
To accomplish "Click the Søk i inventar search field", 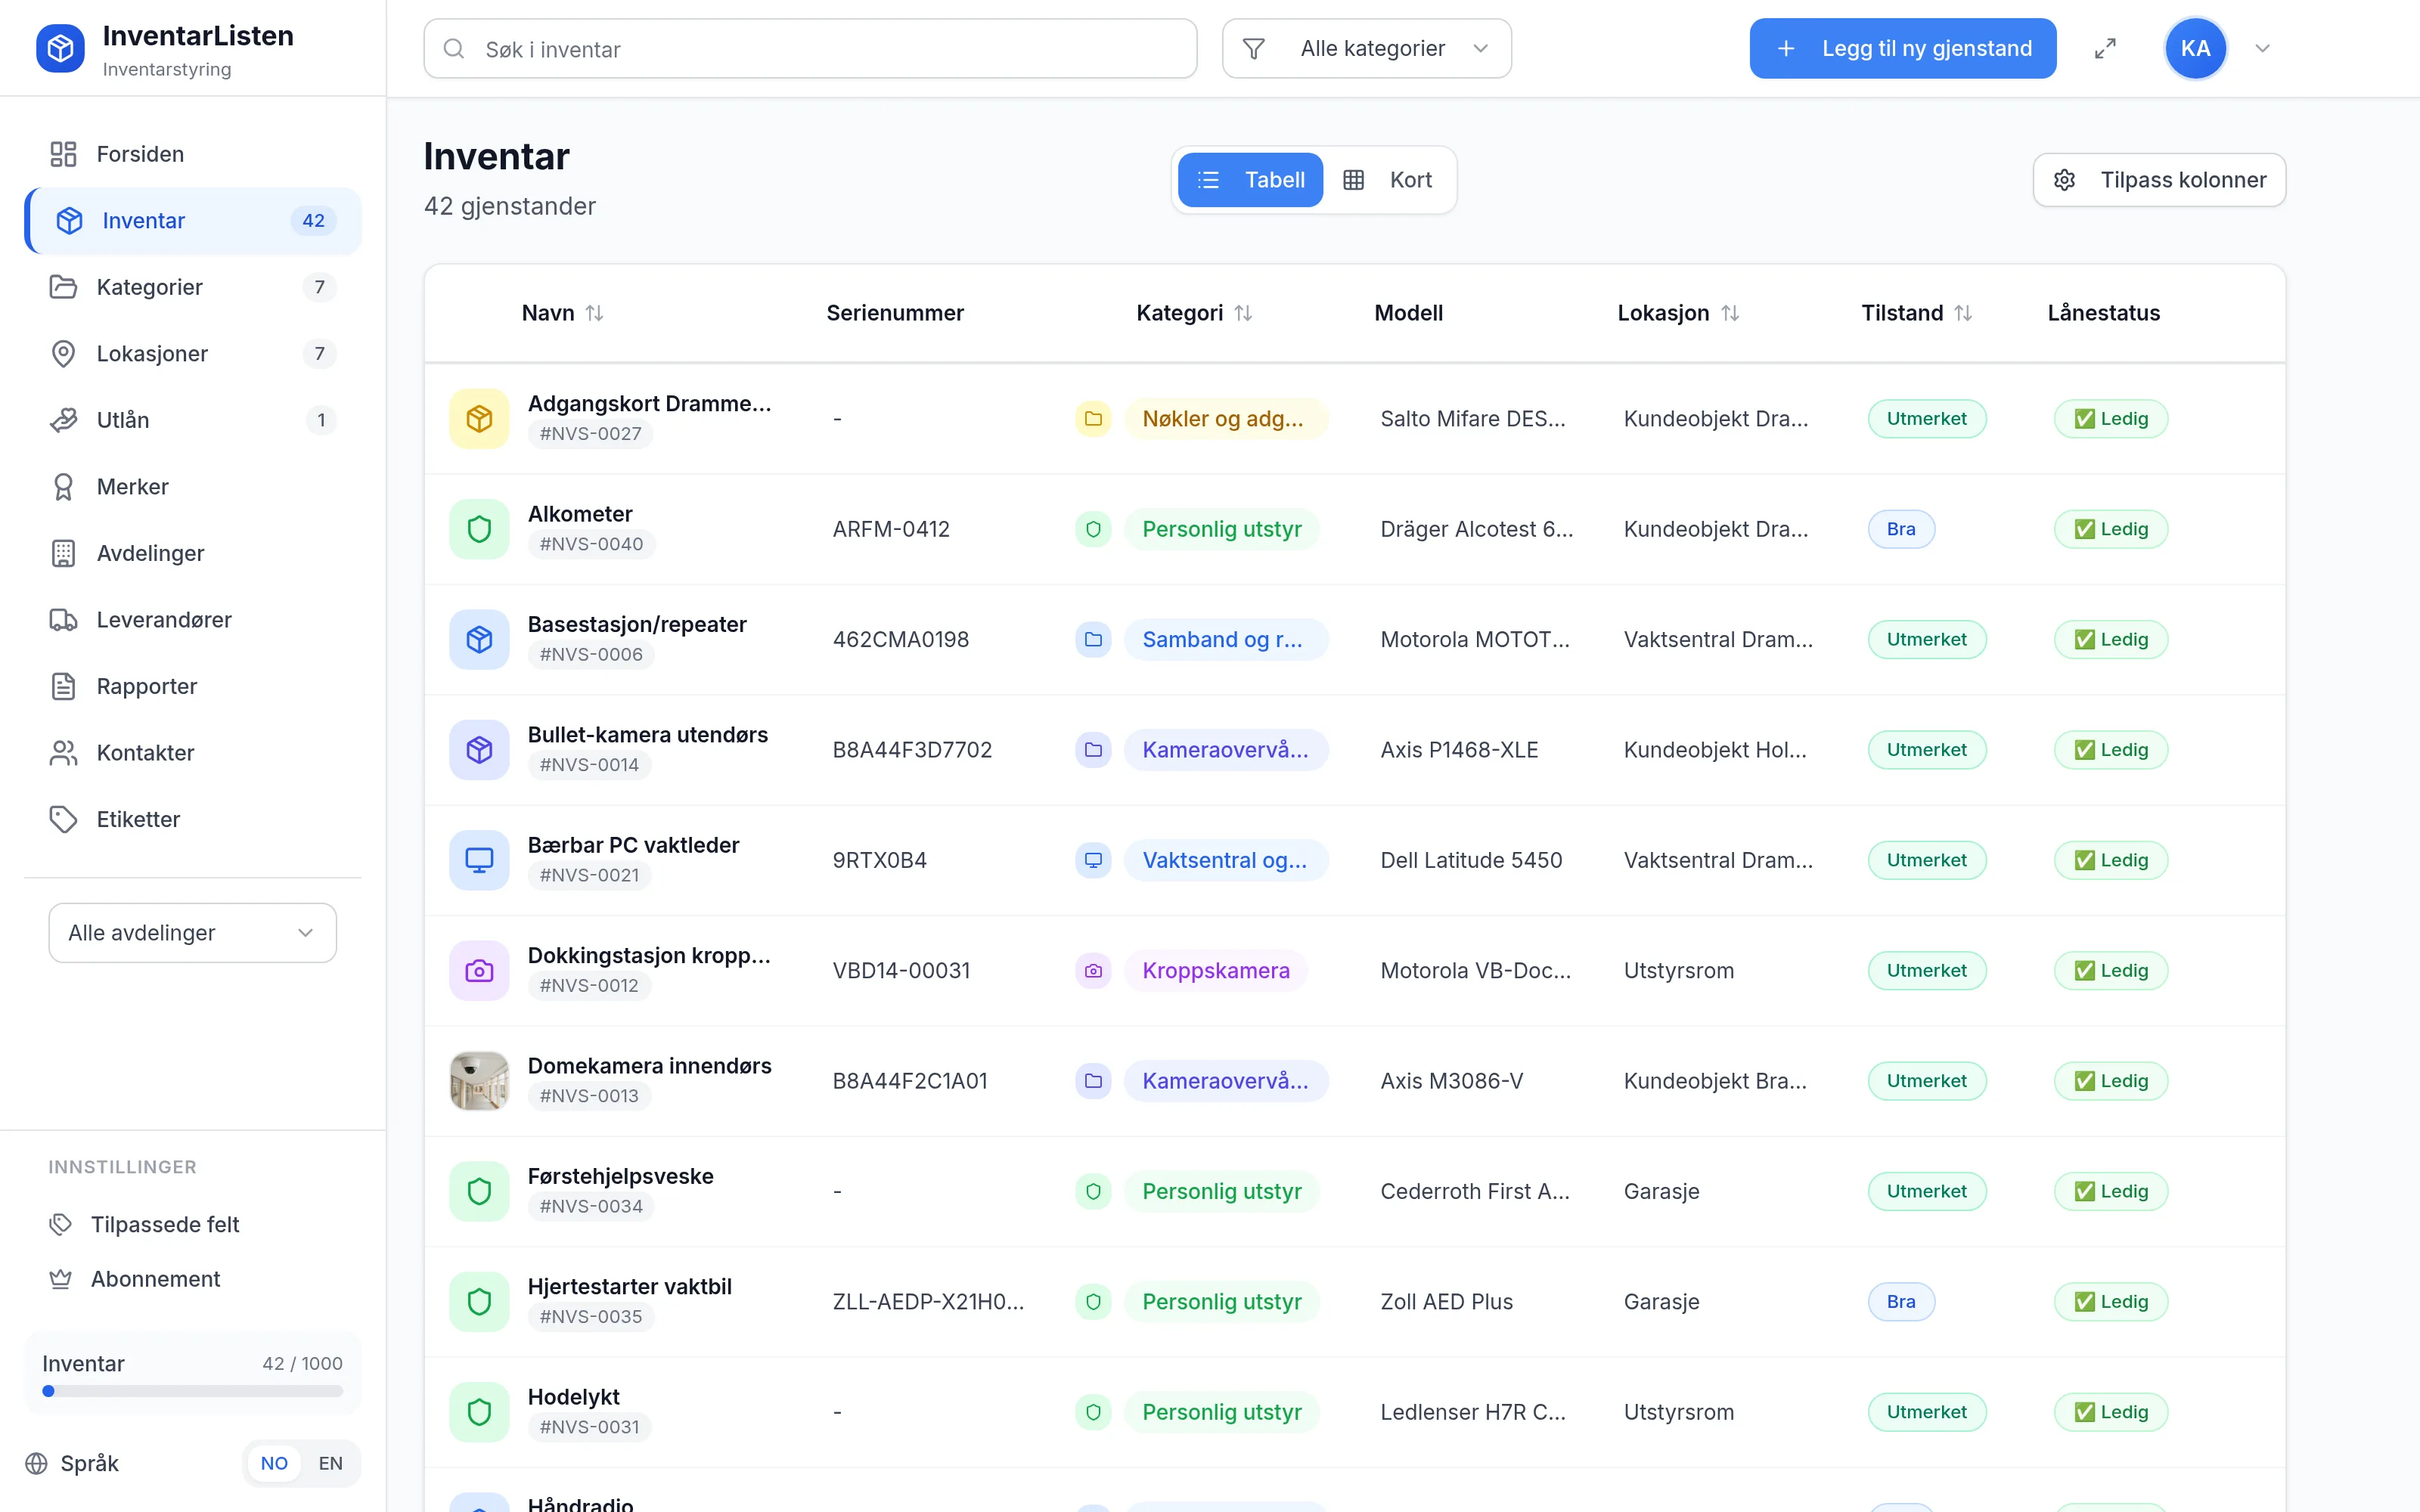I will click(810, 48).
